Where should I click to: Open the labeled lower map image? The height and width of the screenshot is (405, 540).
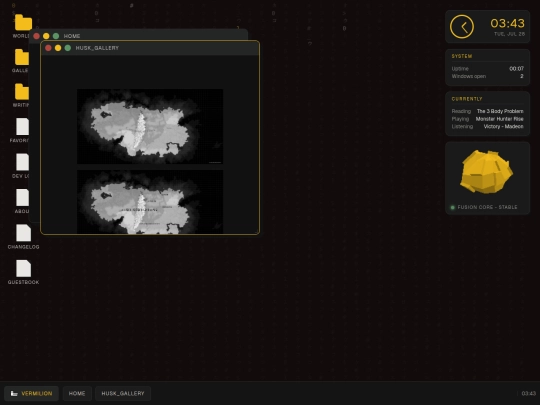(x=150, y=202)
